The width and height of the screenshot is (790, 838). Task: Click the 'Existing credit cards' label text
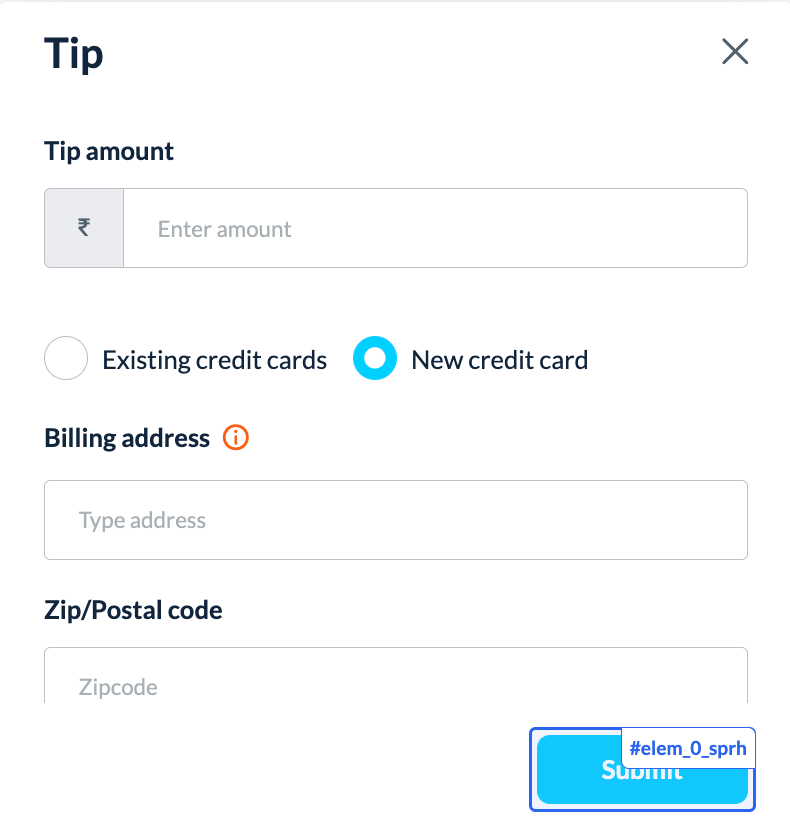[214, 360]
